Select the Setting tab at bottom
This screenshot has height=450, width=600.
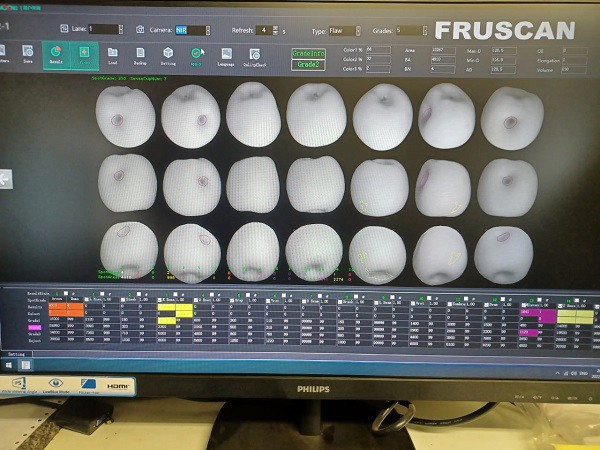click(x=17, y=354)
